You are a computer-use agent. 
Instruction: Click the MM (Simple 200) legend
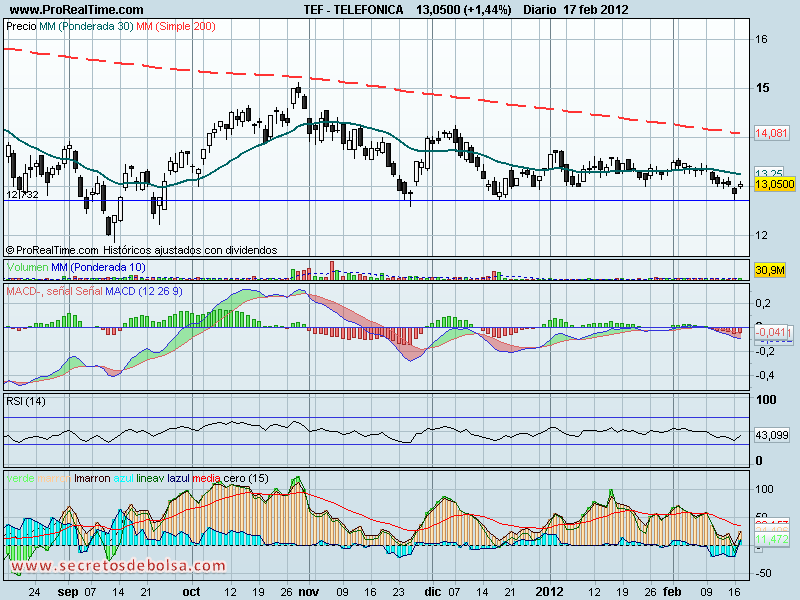[x=176, y=26]
